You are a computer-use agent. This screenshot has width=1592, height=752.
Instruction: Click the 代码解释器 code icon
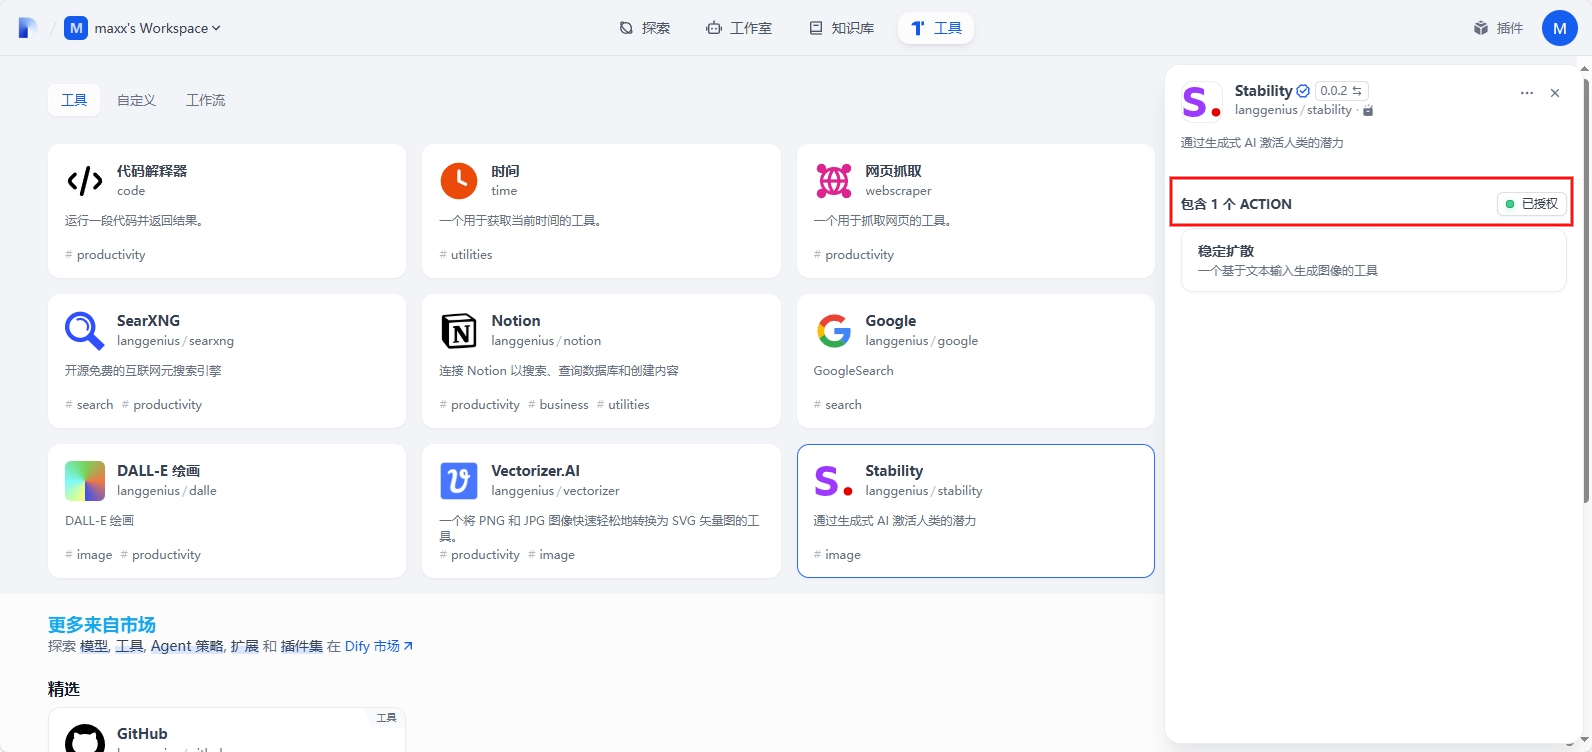(85, 181)
